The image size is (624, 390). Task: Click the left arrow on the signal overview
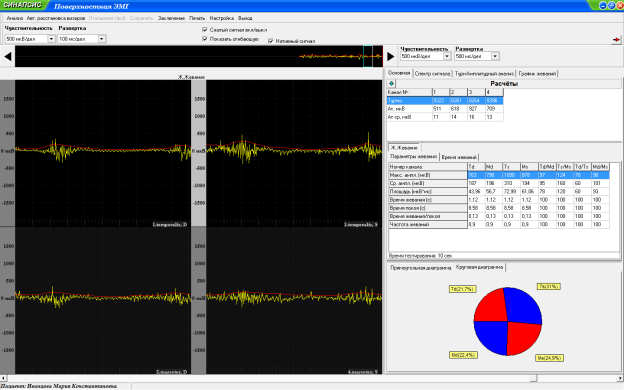(8, 57)
